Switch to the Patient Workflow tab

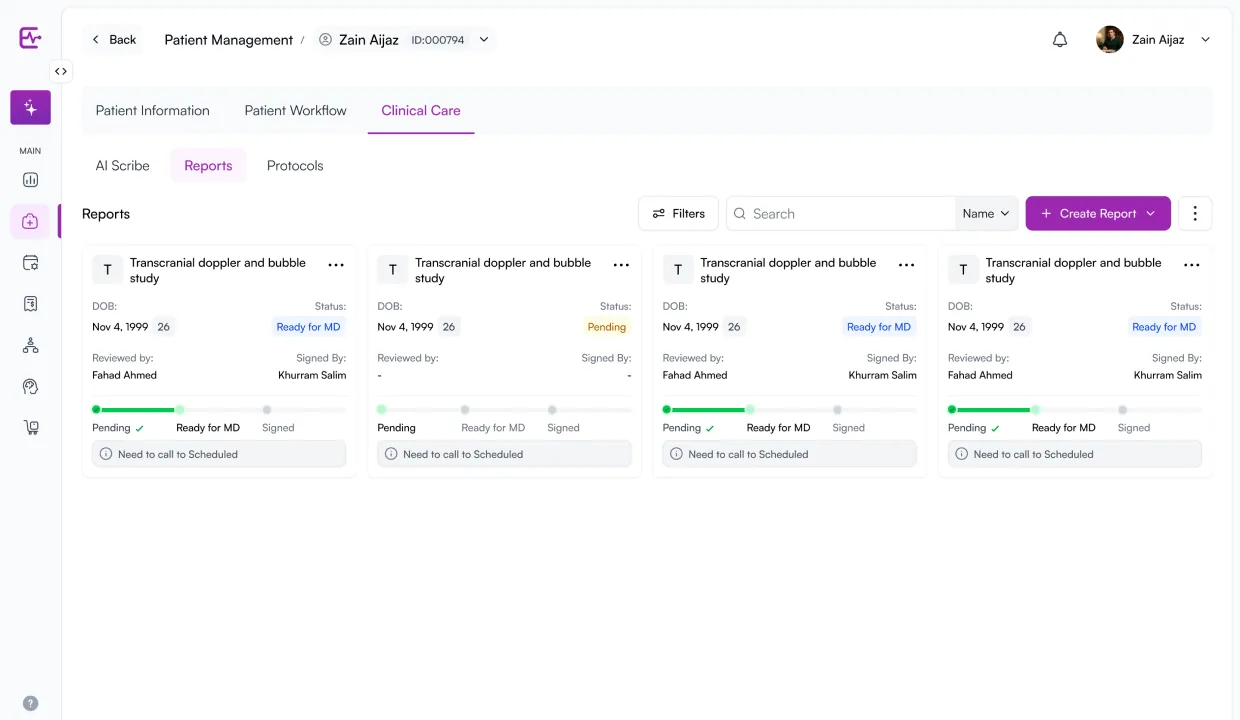pos(296,110)
